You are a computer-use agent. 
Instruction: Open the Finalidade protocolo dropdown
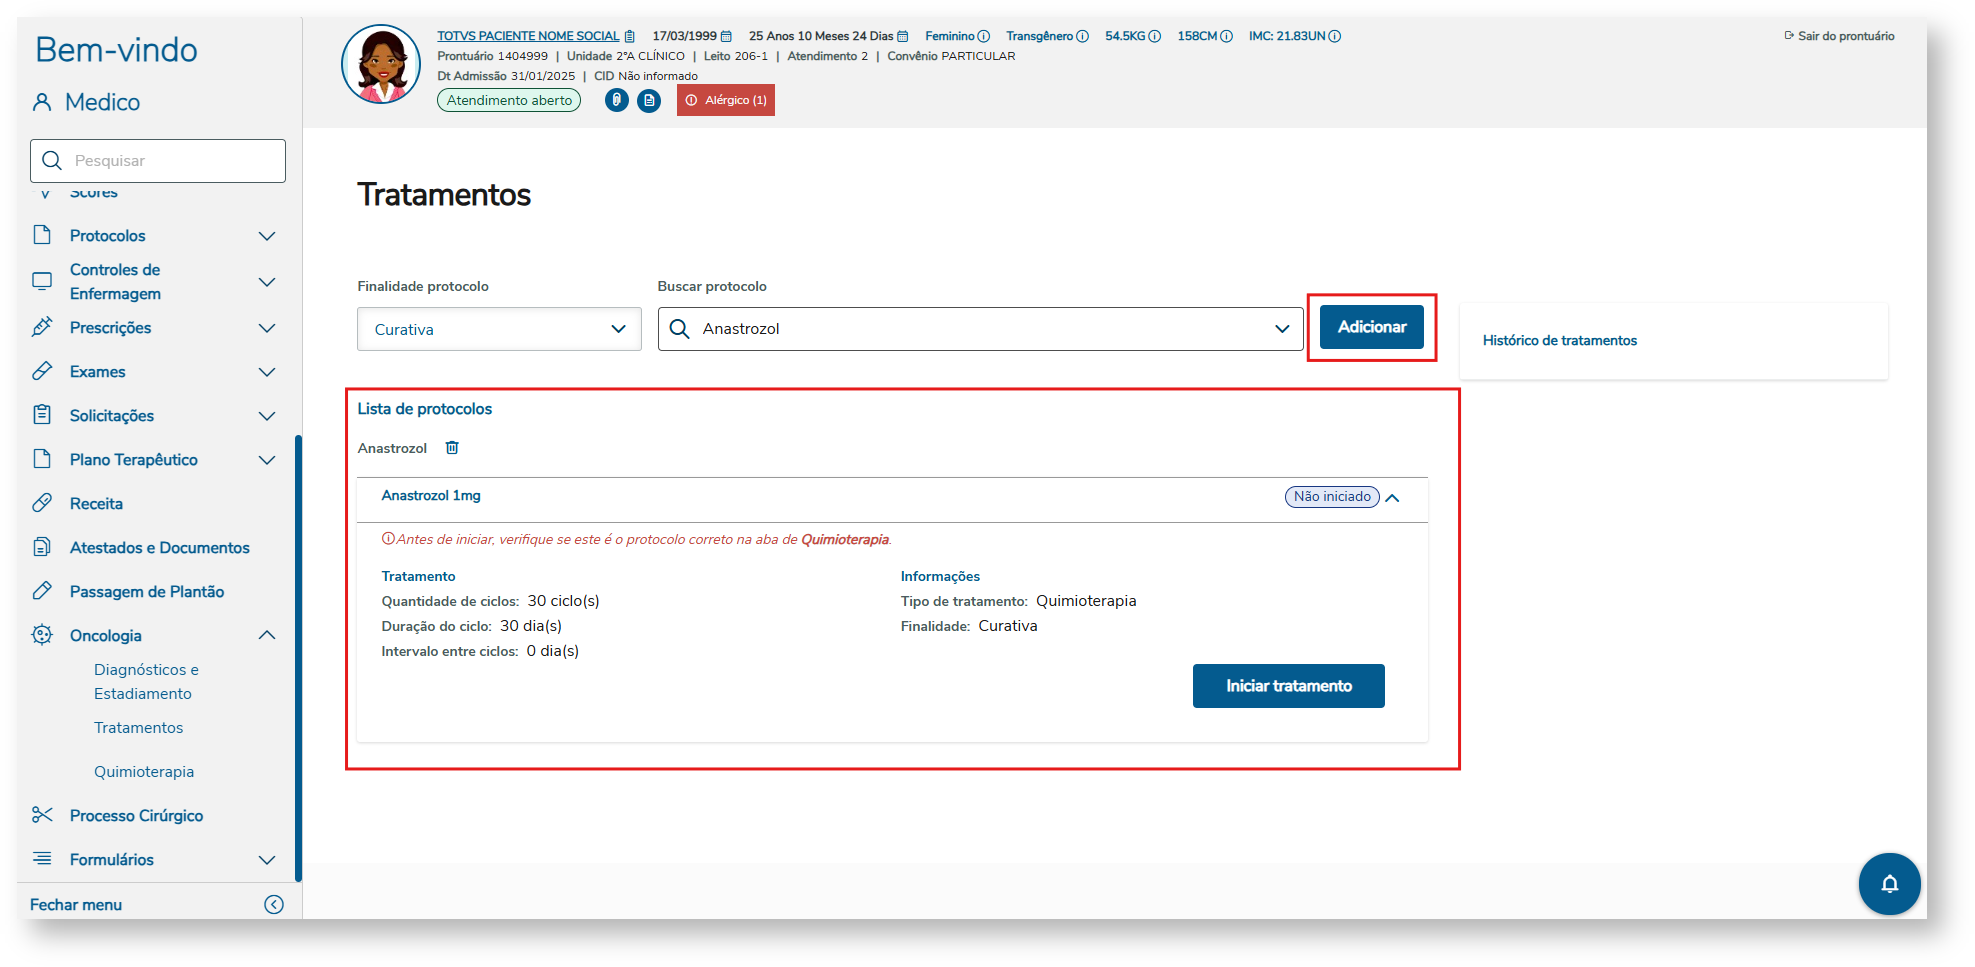pos(499,329)
